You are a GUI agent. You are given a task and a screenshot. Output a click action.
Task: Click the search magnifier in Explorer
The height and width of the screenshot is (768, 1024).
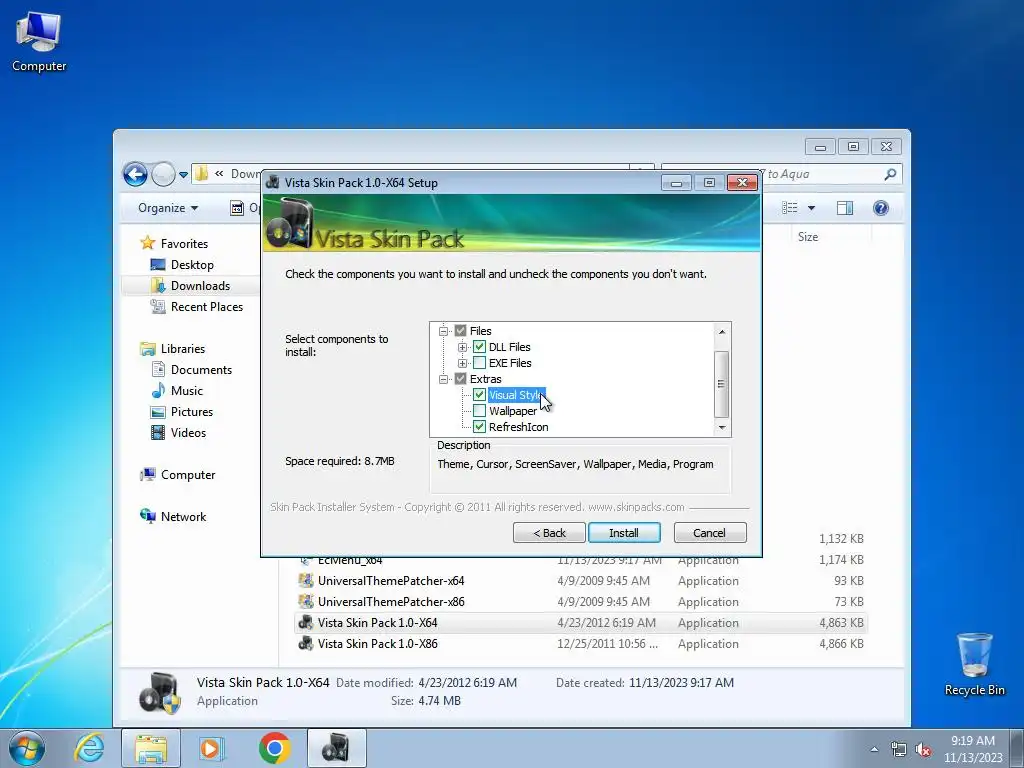pos(889,174)
